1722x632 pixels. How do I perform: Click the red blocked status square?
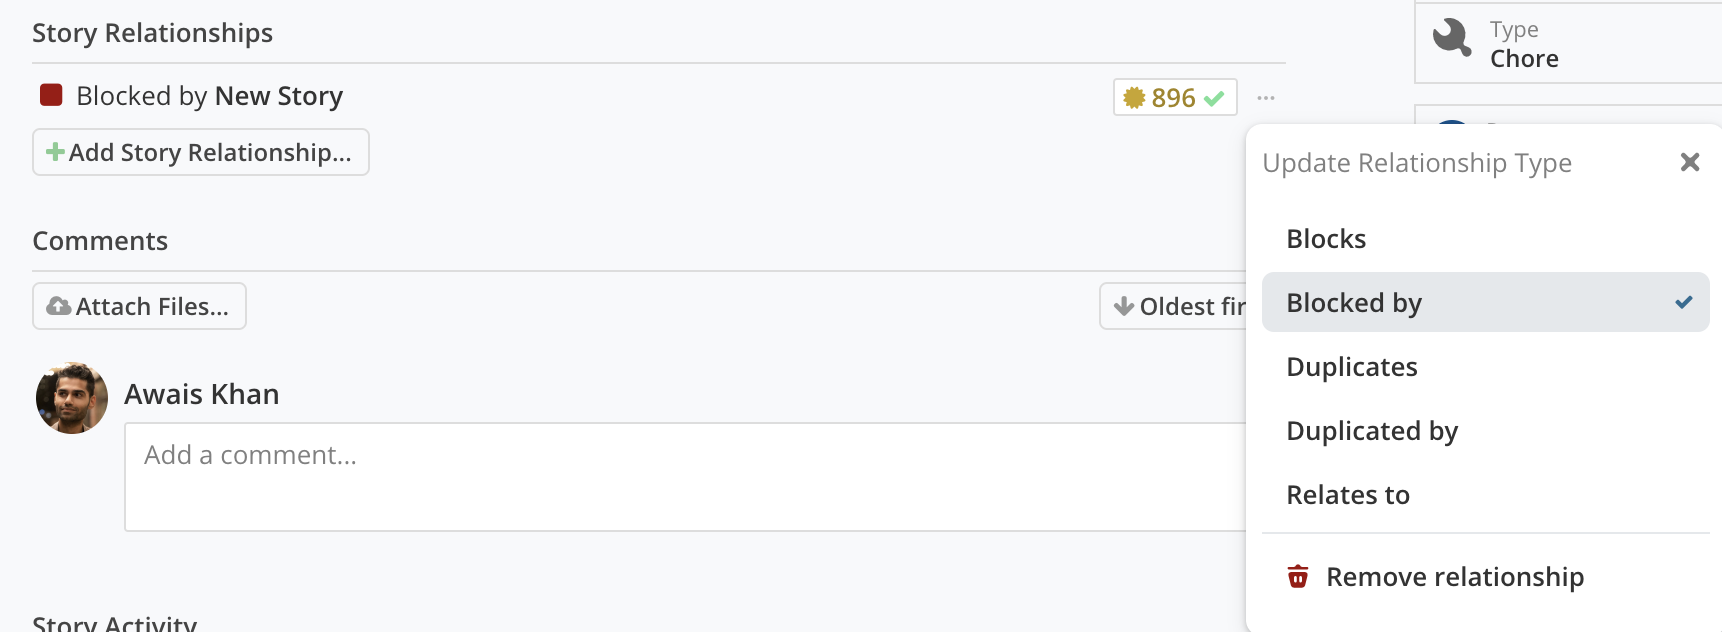tap(51, 95)
